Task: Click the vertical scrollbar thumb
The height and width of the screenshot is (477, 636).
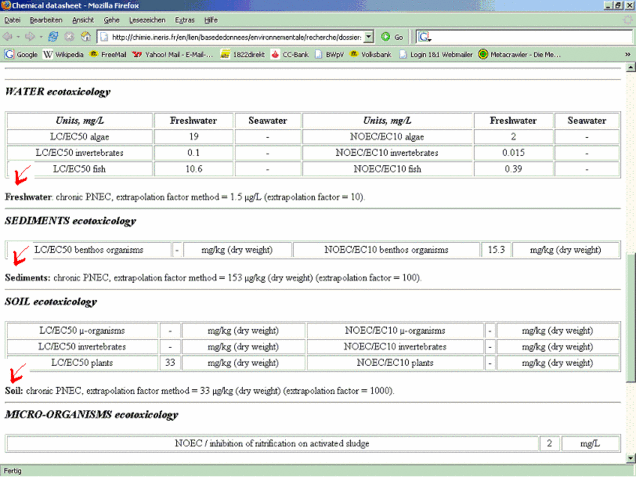Action: [630, 318]
